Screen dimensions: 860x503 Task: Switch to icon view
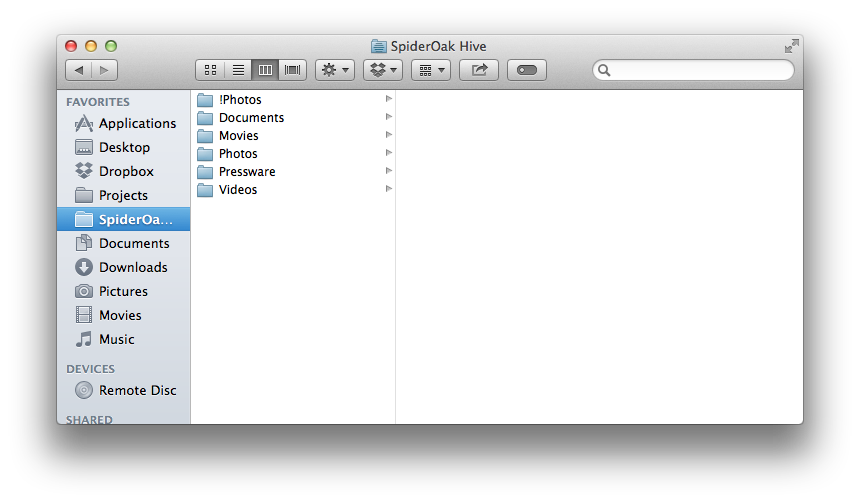(x=210, y=70)
